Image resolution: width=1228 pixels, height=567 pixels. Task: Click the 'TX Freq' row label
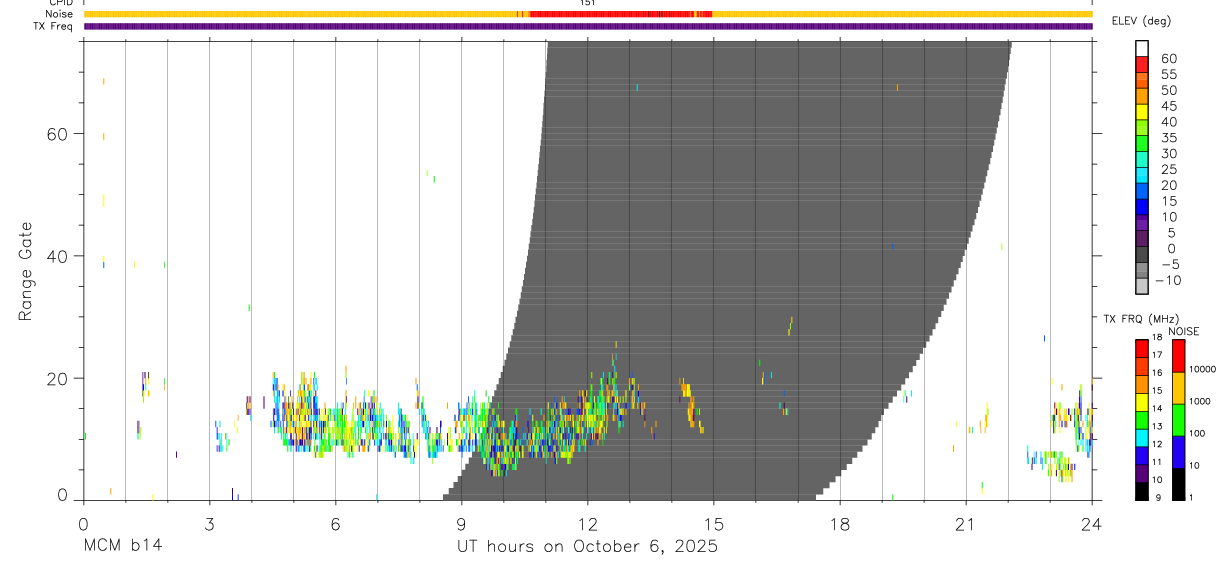54,26
